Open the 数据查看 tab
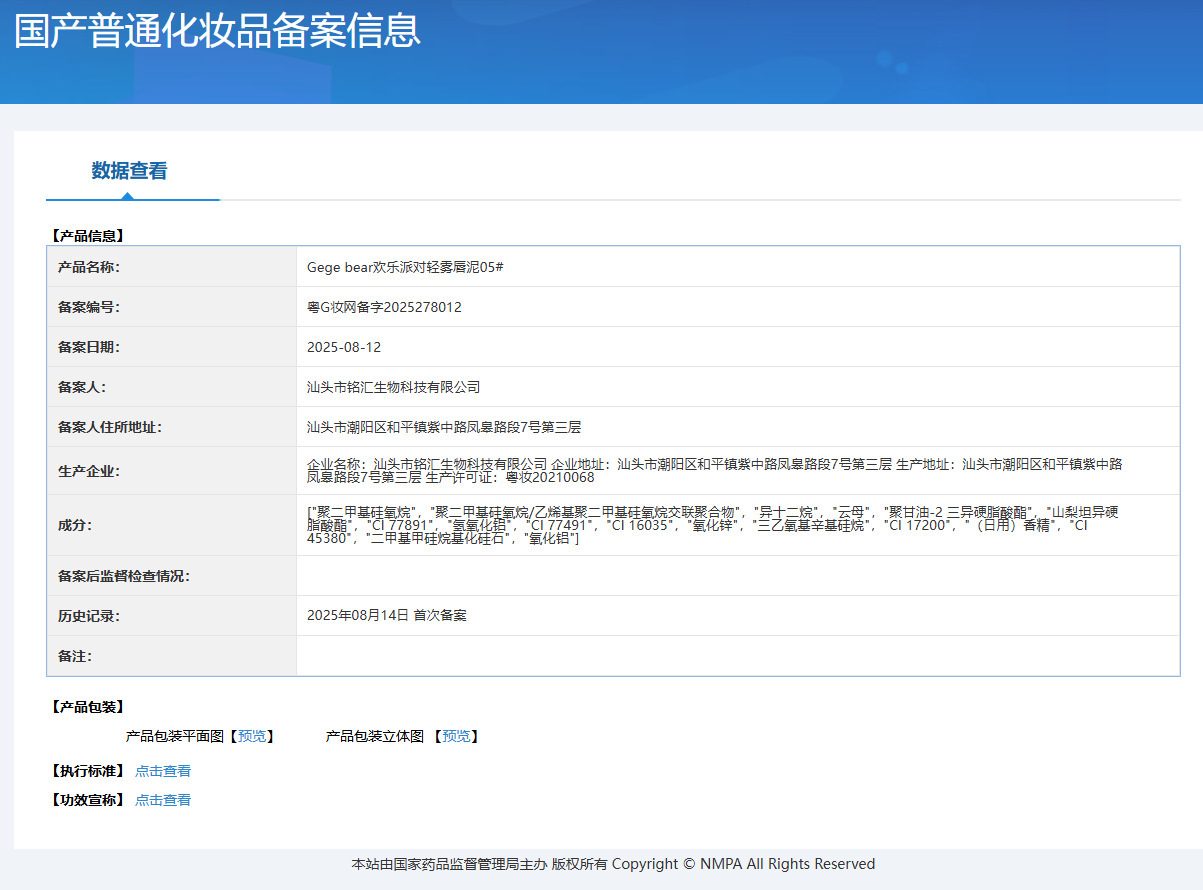Image resolution: width=1203 pixels, height=890 pixels. (x=130, y=171)
